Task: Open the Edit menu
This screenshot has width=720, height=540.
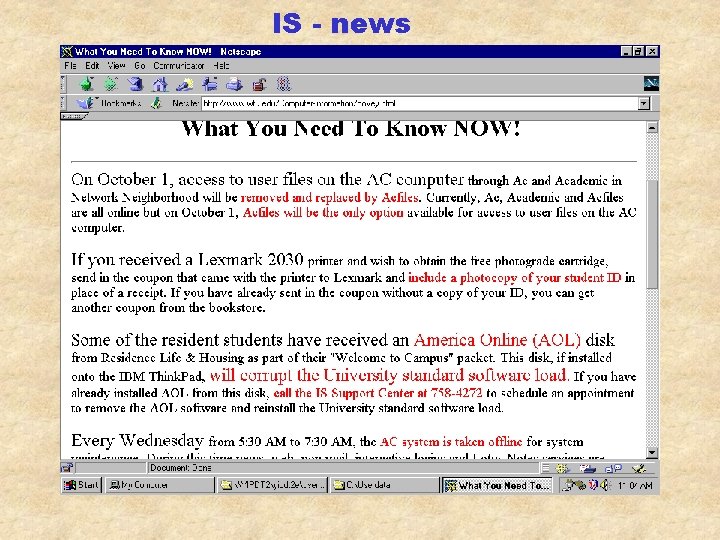Action: (x=92, y=66)
